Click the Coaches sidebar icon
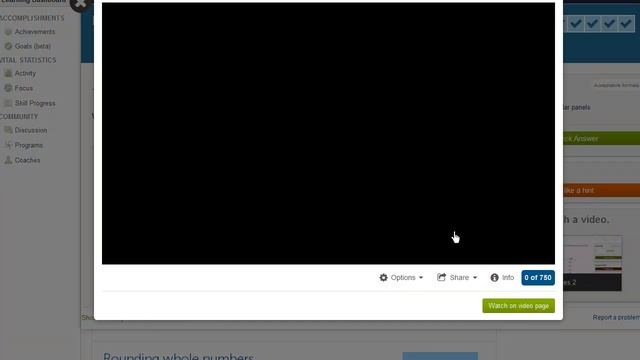Image resolution: width=640 pixels, height=360 pixels. [8, 160]
